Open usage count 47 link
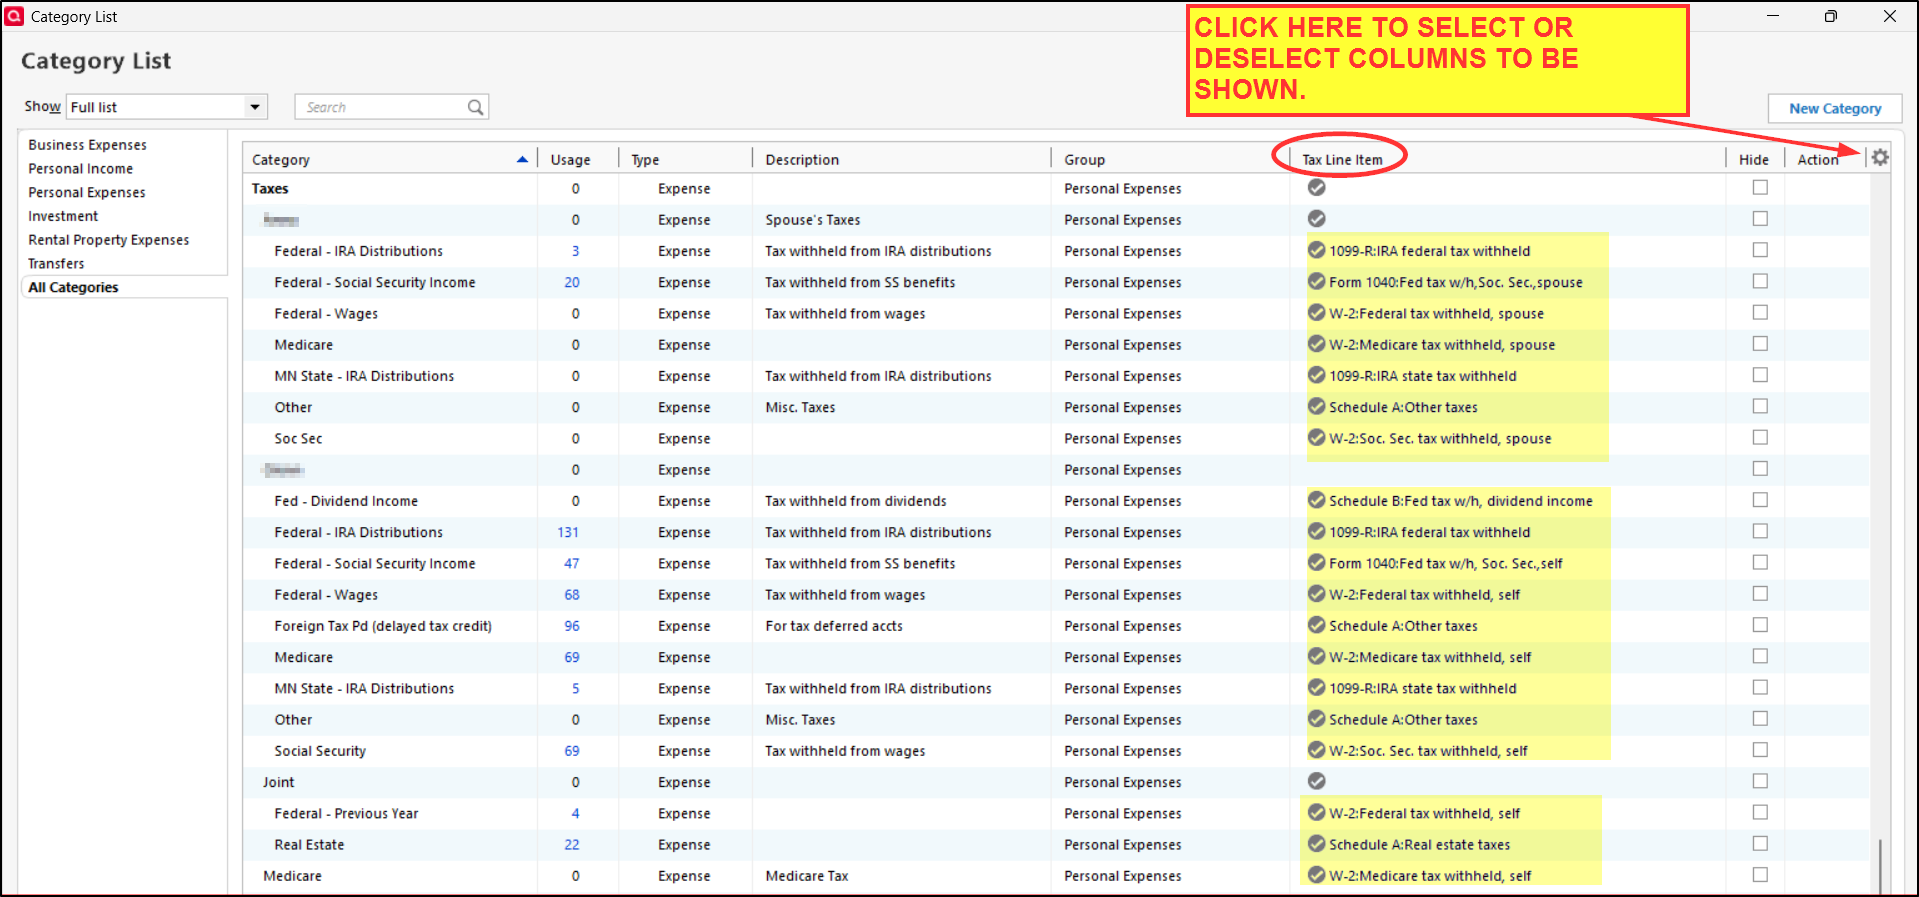This screenshot has width=1919, height=897. coord(571,563)
